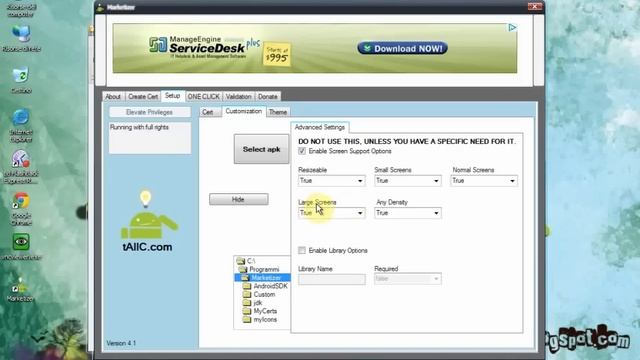Click Download NOW! on the banner ad
Screen dimensions: 640x360
click(x=402, y=49)
